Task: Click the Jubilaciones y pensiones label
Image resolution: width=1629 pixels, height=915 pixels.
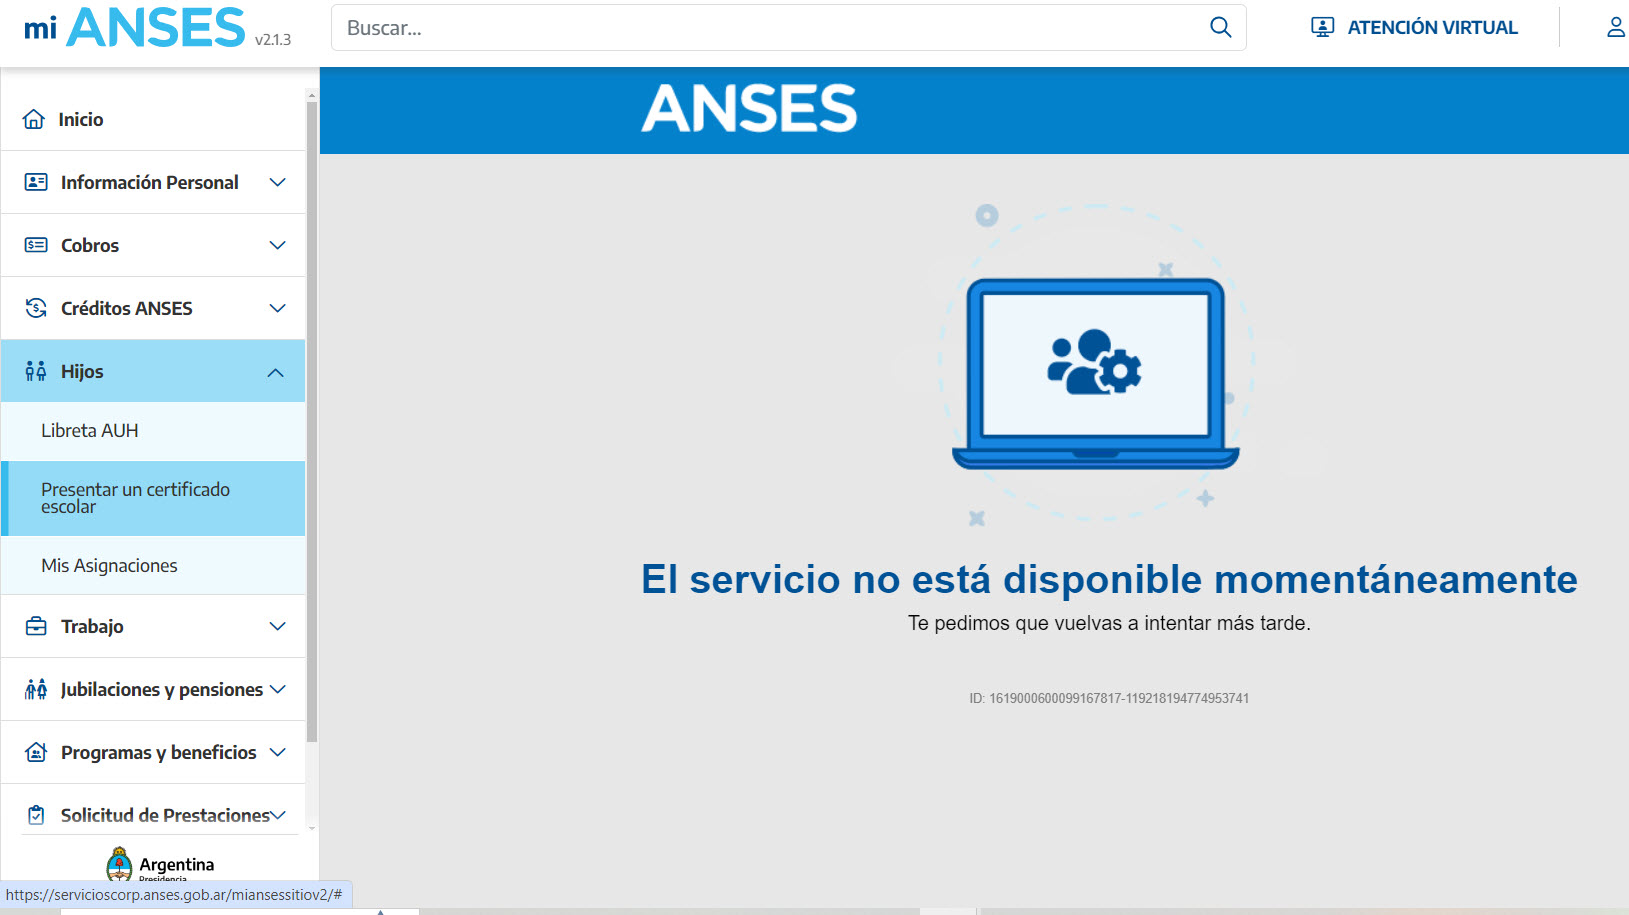Action: 162,689
